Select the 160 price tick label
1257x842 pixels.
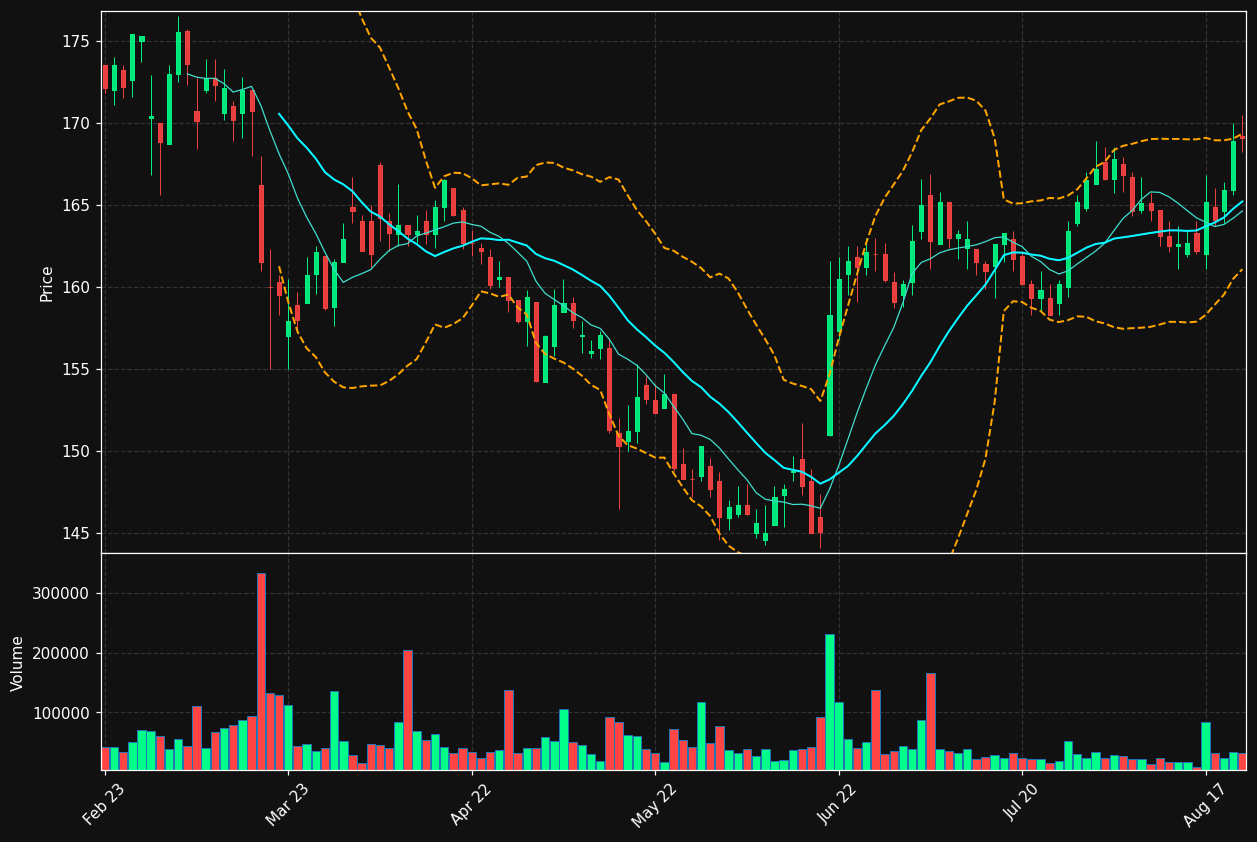[75, 287]
